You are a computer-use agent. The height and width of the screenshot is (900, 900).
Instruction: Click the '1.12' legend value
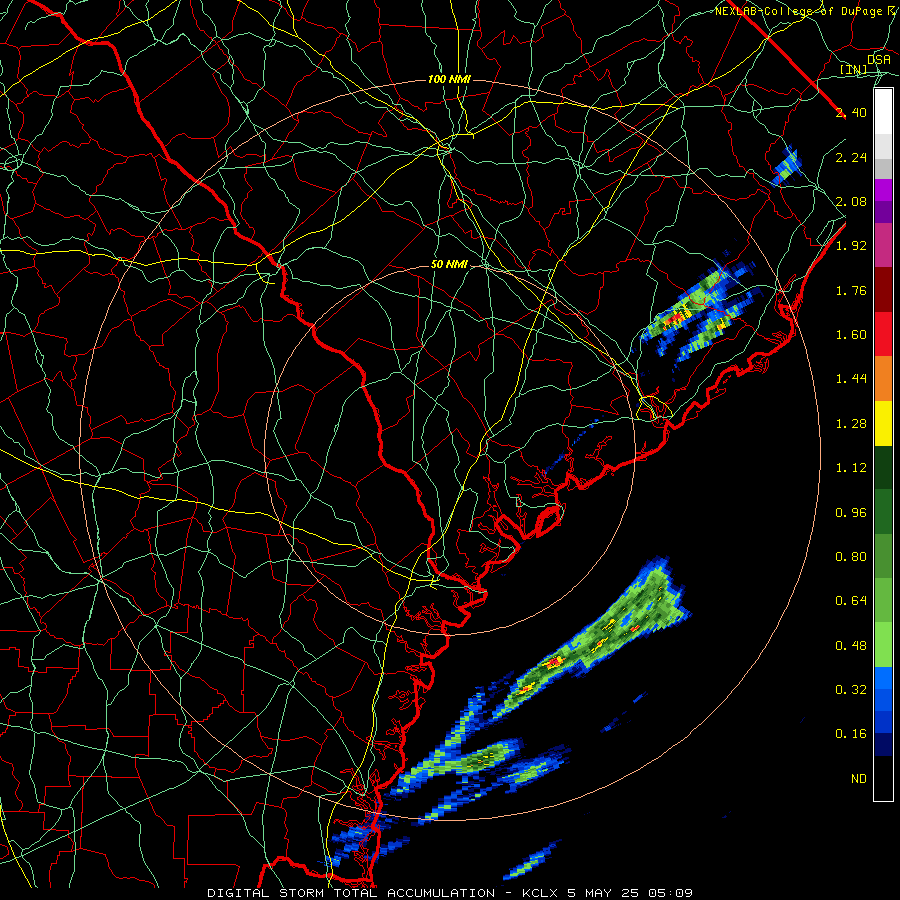coord(851,468)
